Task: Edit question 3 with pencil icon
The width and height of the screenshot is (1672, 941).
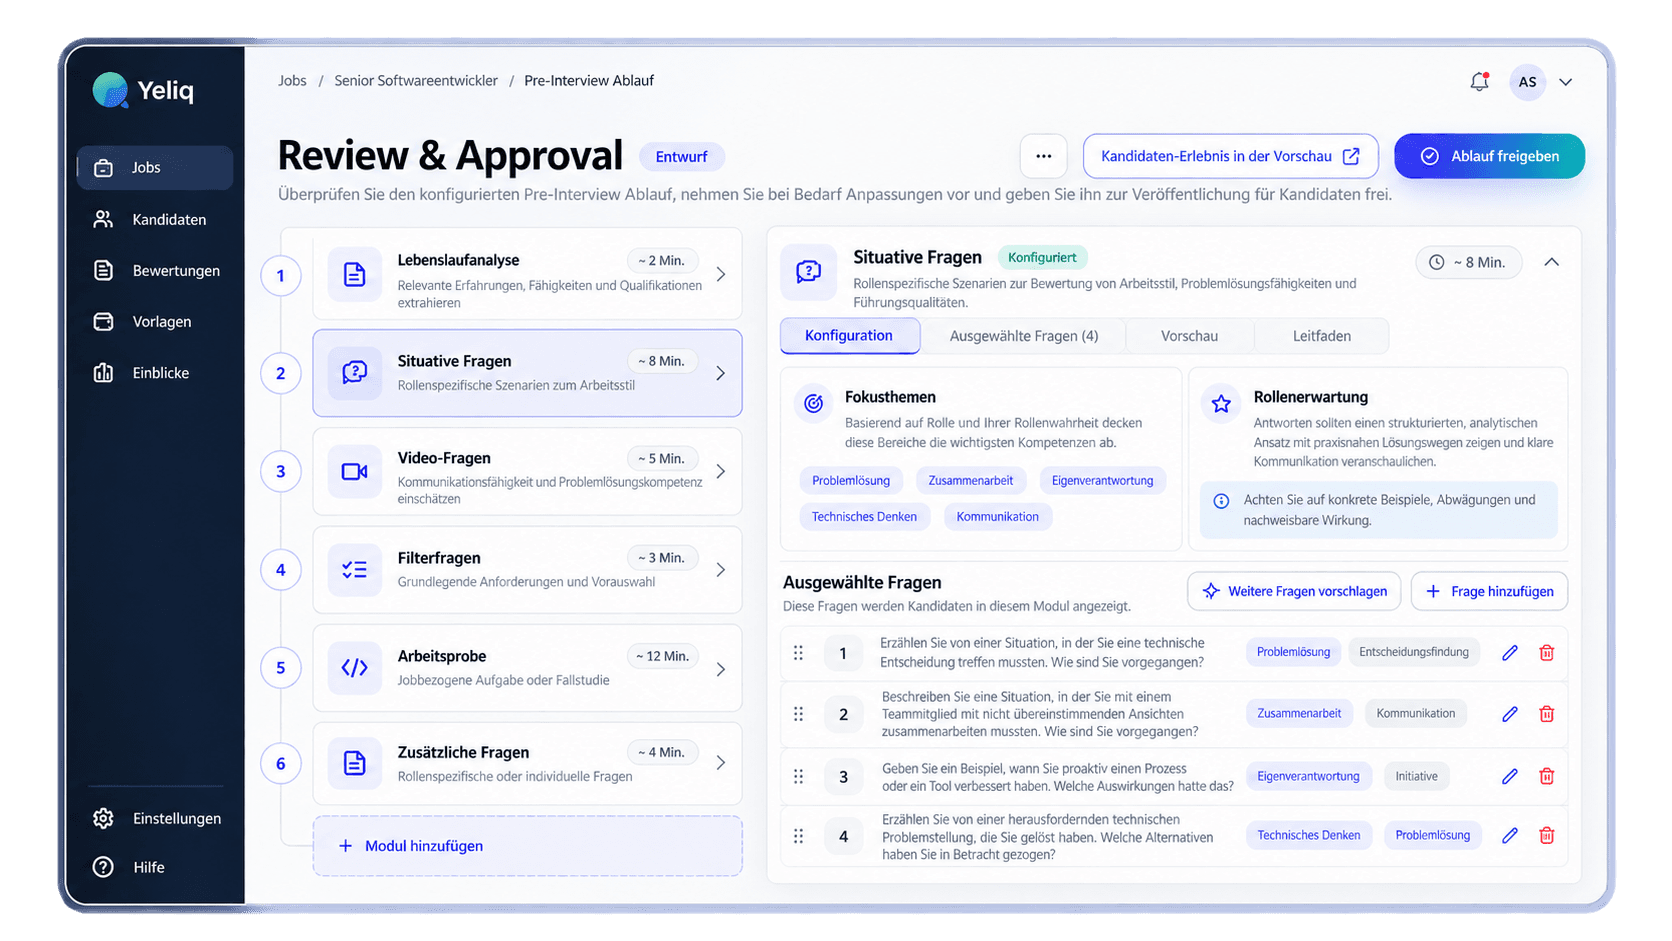Action: (x=1510, y=776)
